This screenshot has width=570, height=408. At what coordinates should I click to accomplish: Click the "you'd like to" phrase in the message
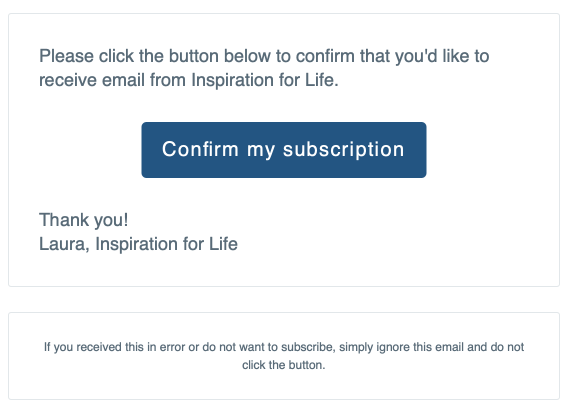(x=442, y=57)
